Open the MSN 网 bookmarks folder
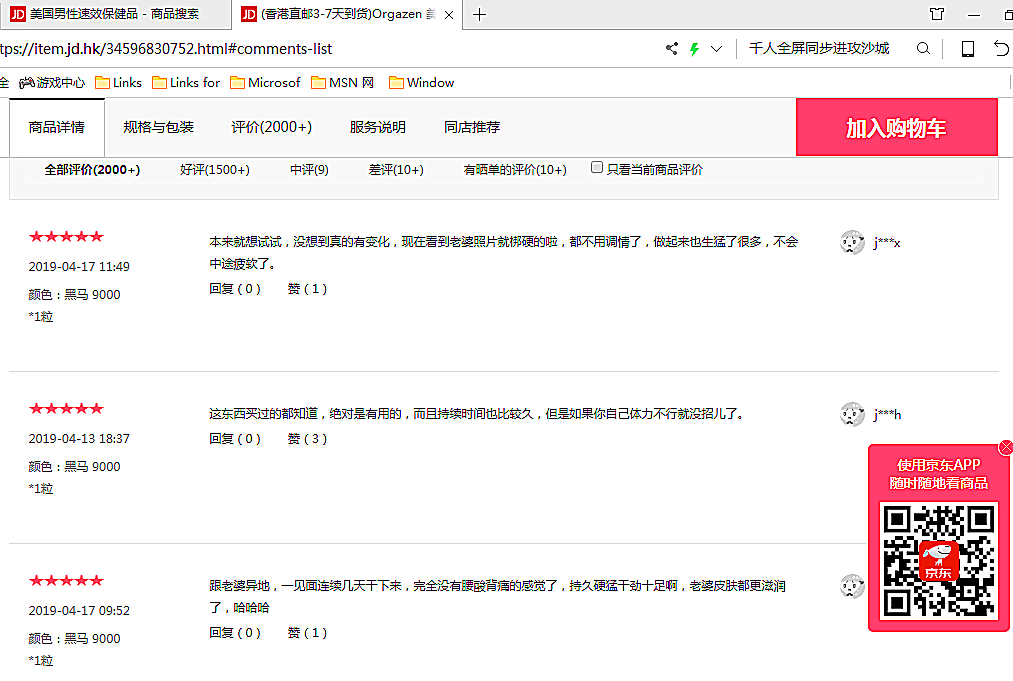The width and height of the screenshot is (1013, 681). click(342, 83)
